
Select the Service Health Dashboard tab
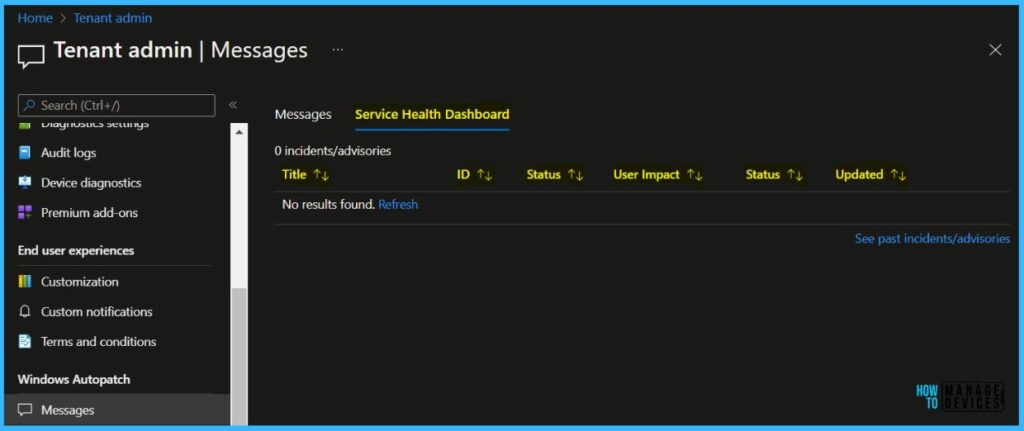pos(432,114)
